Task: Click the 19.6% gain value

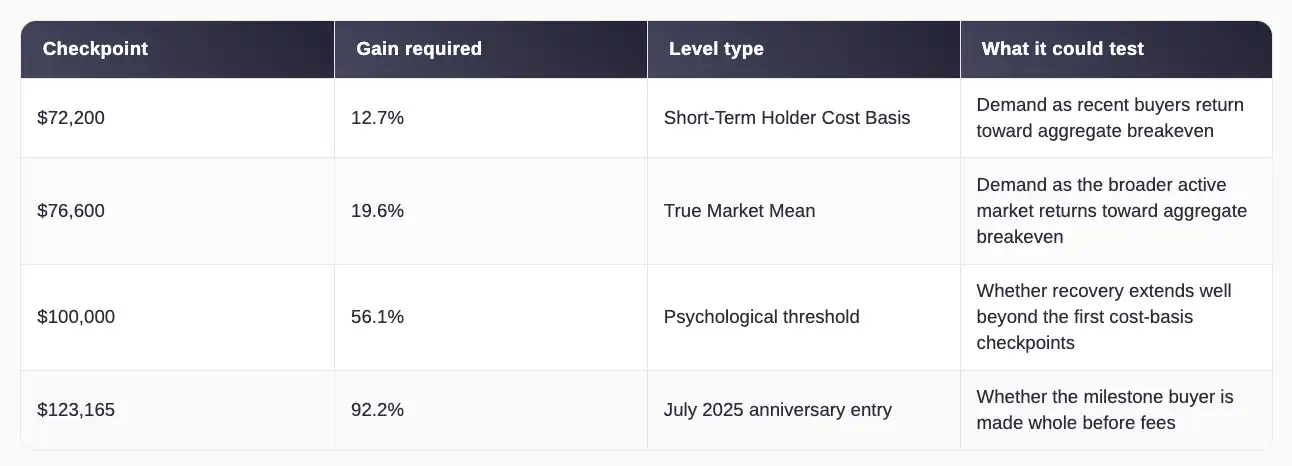Action: coord(378,211)
